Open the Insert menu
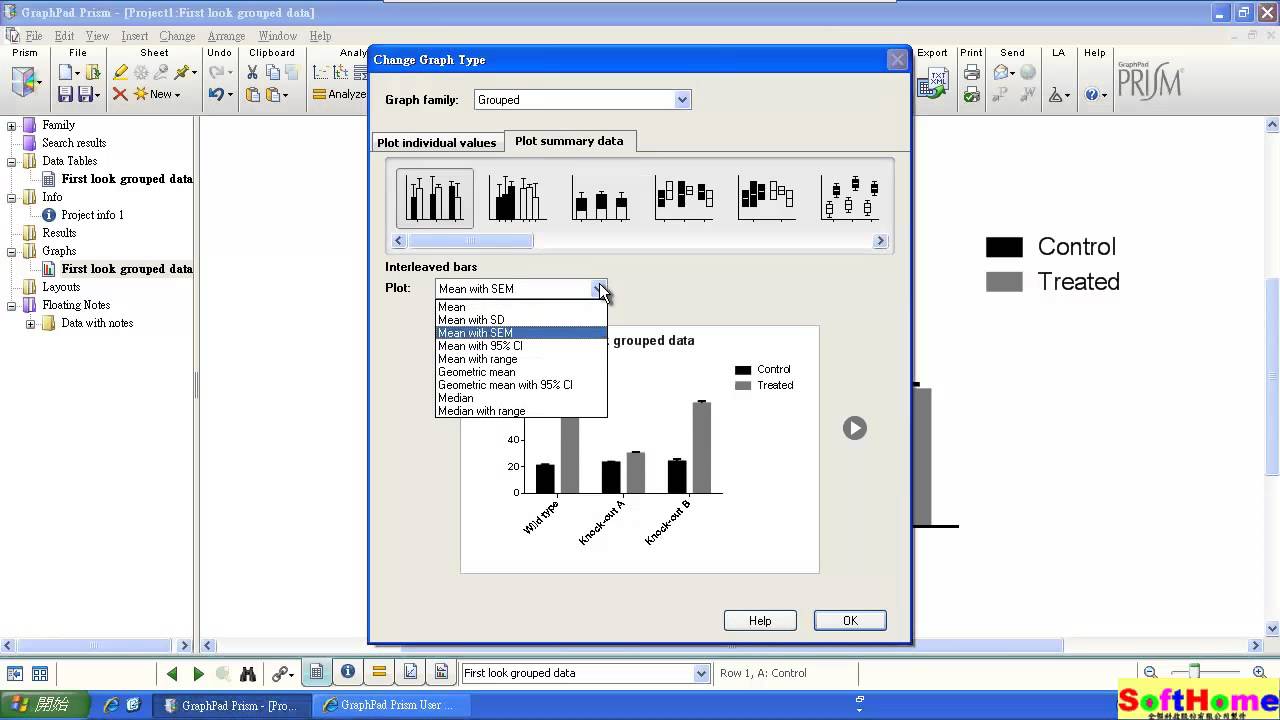 pyautogui.click(x=134, y=36)
